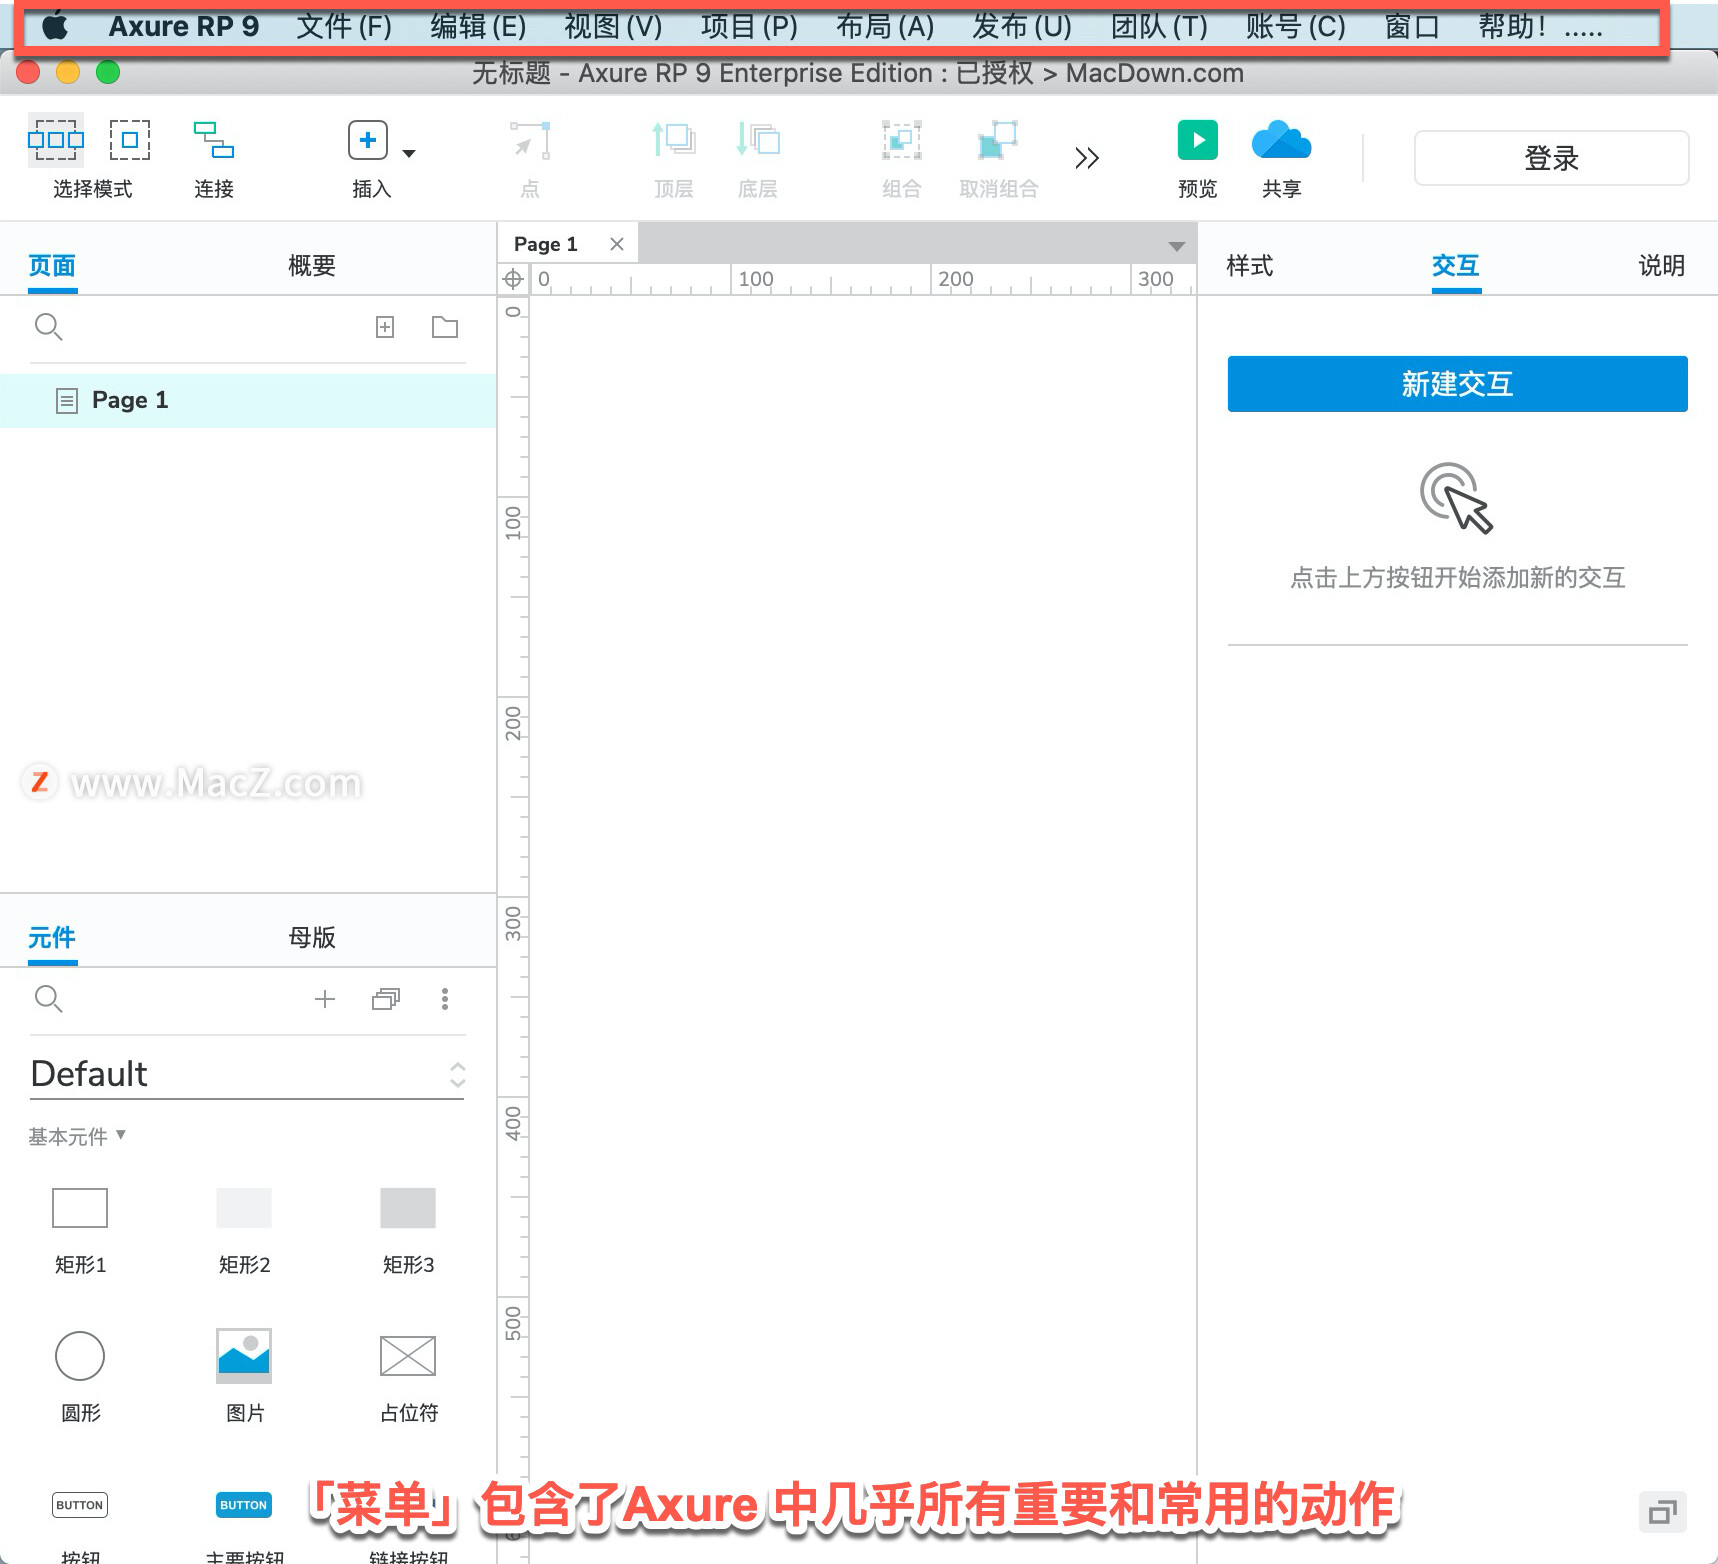Open the Default library dropdown
The image size is (1718, 1564).
click(x=247, y=1074)
